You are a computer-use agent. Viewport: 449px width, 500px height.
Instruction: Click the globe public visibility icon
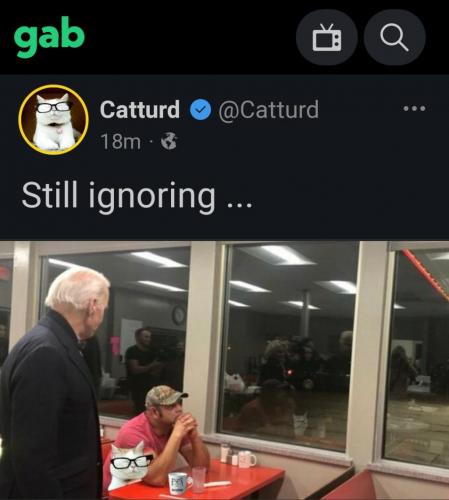169,141
